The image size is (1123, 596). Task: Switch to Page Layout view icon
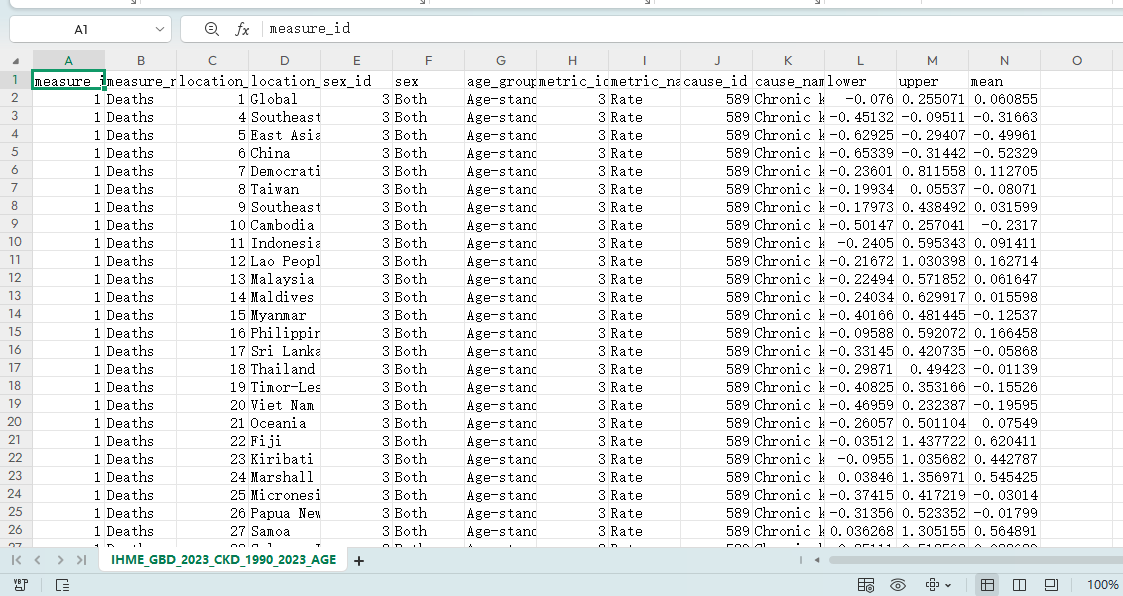pyautogui.click(x=1019, y=585)
